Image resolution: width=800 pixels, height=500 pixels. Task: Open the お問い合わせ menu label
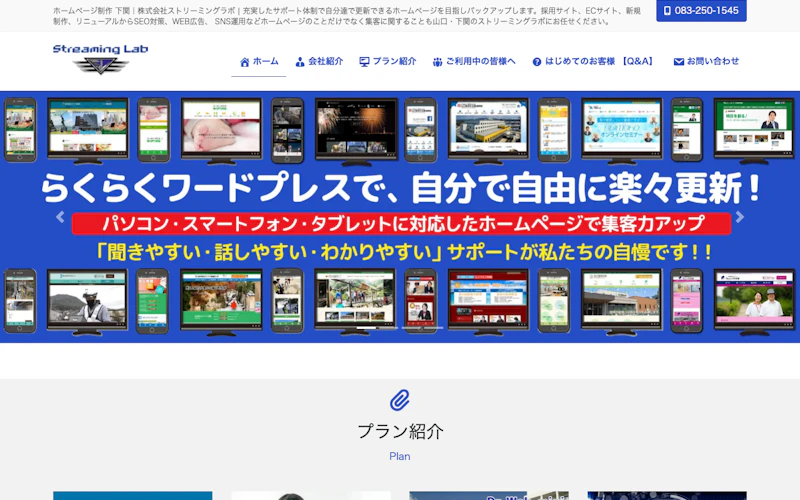(713, 61)
